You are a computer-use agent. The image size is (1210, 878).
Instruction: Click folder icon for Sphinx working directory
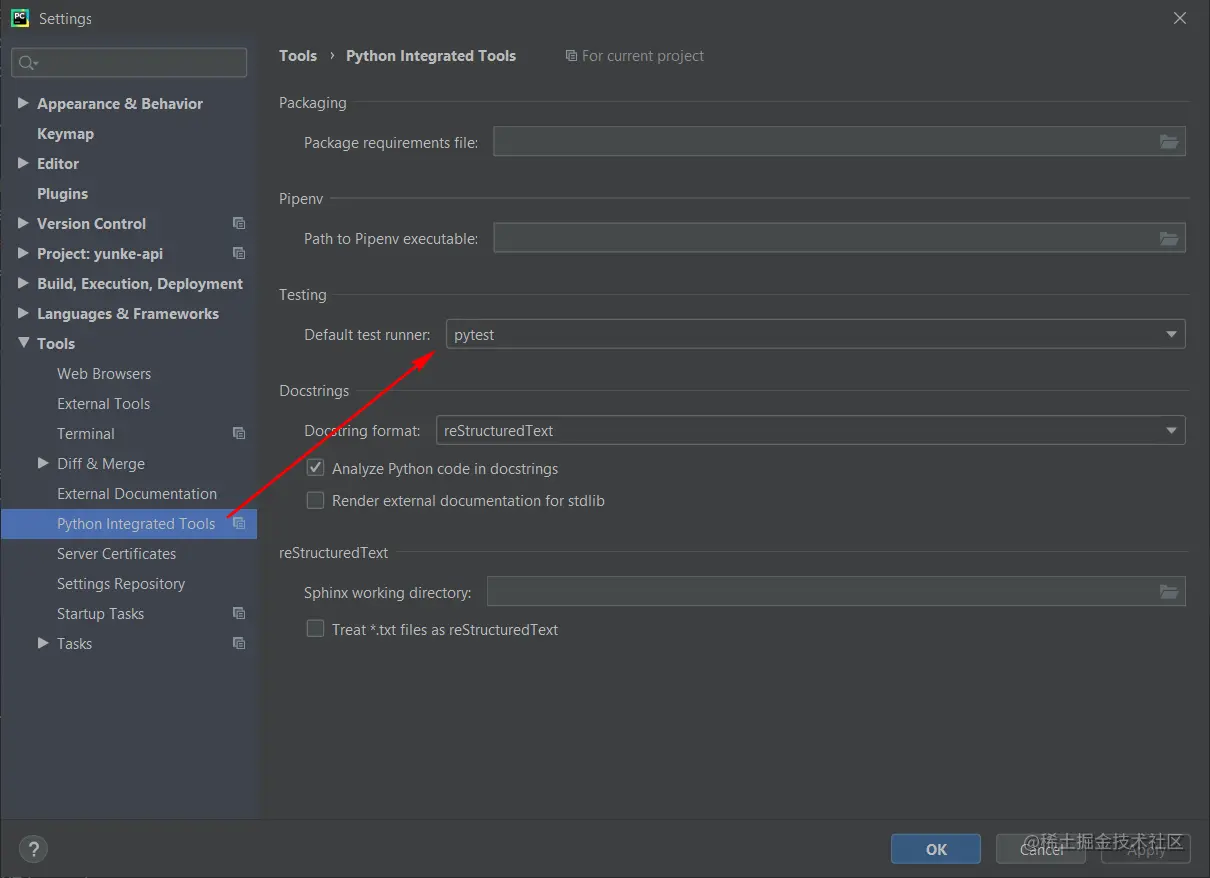pos(1169,592)
